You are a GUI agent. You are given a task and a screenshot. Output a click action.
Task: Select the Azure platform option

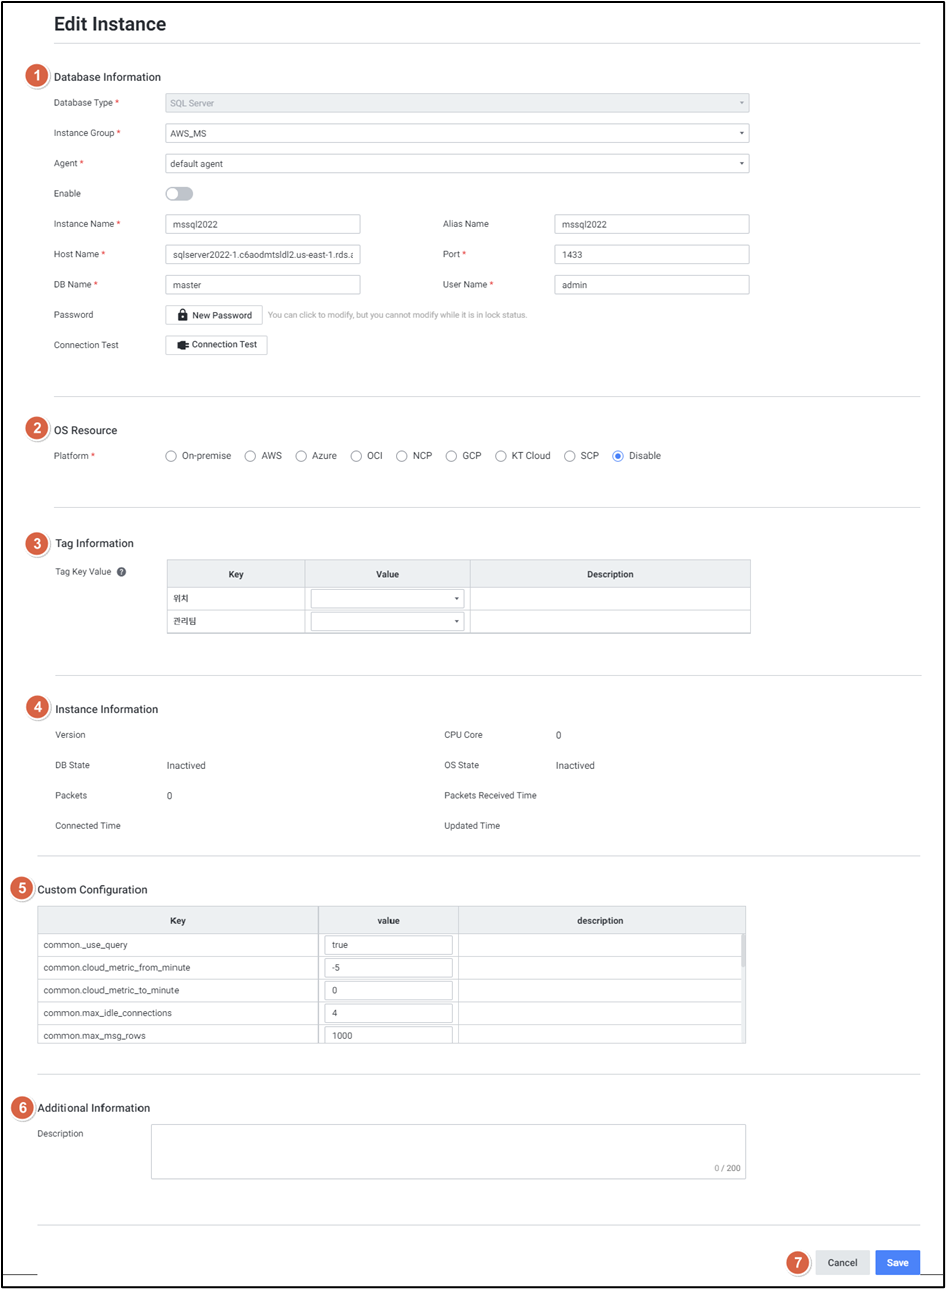(x=301, y=456)
